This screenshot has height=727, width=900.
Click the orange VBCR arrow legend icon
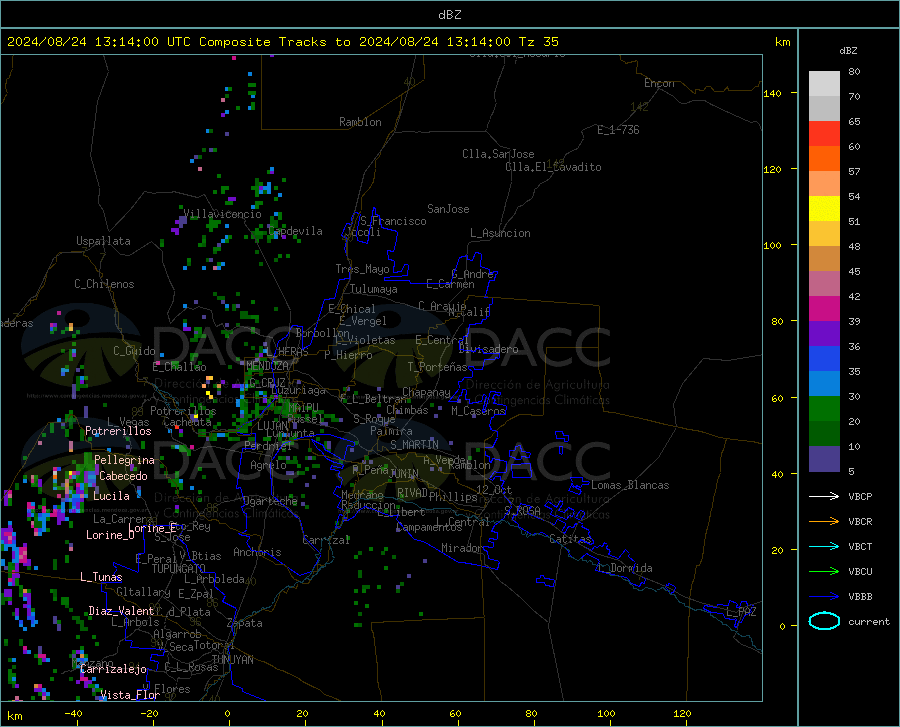[x=824, y=522]
